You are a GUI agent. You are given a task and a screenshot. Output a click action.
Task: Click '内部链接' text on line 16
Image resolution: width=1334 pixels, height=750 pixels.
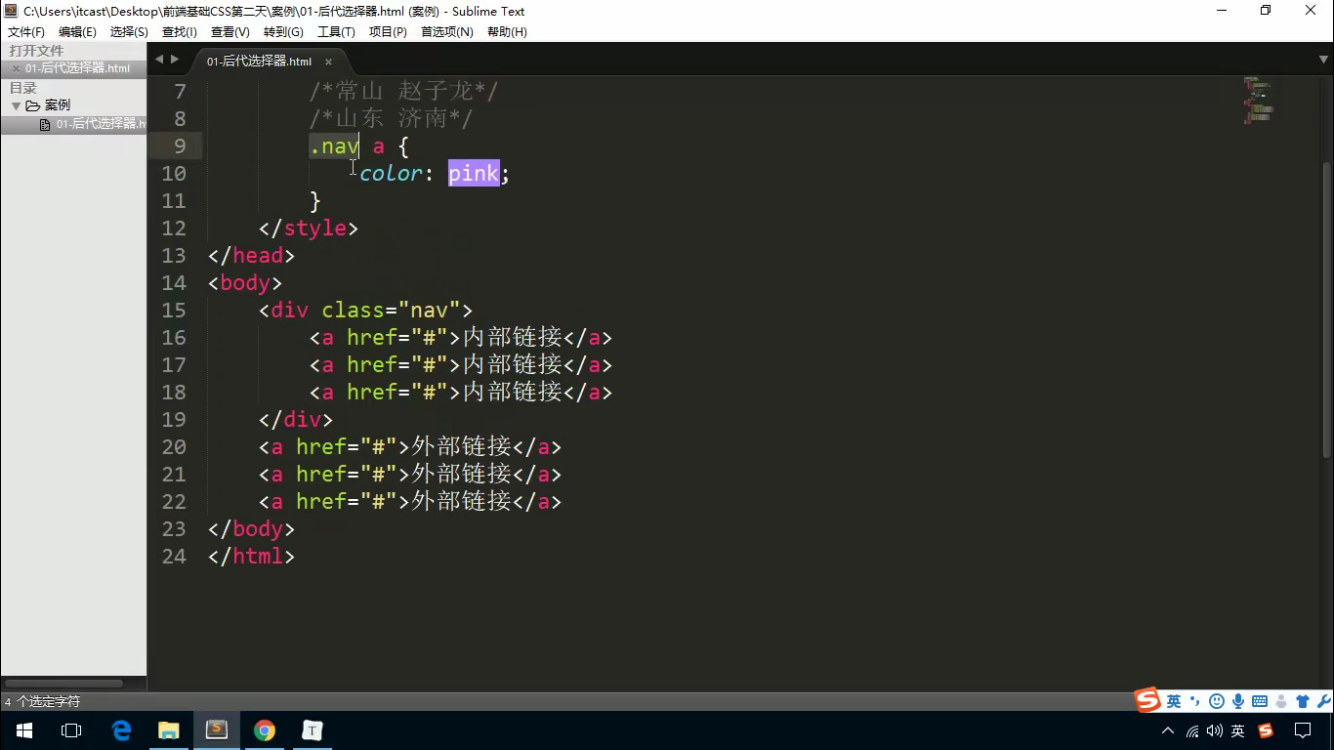(512, 337)
